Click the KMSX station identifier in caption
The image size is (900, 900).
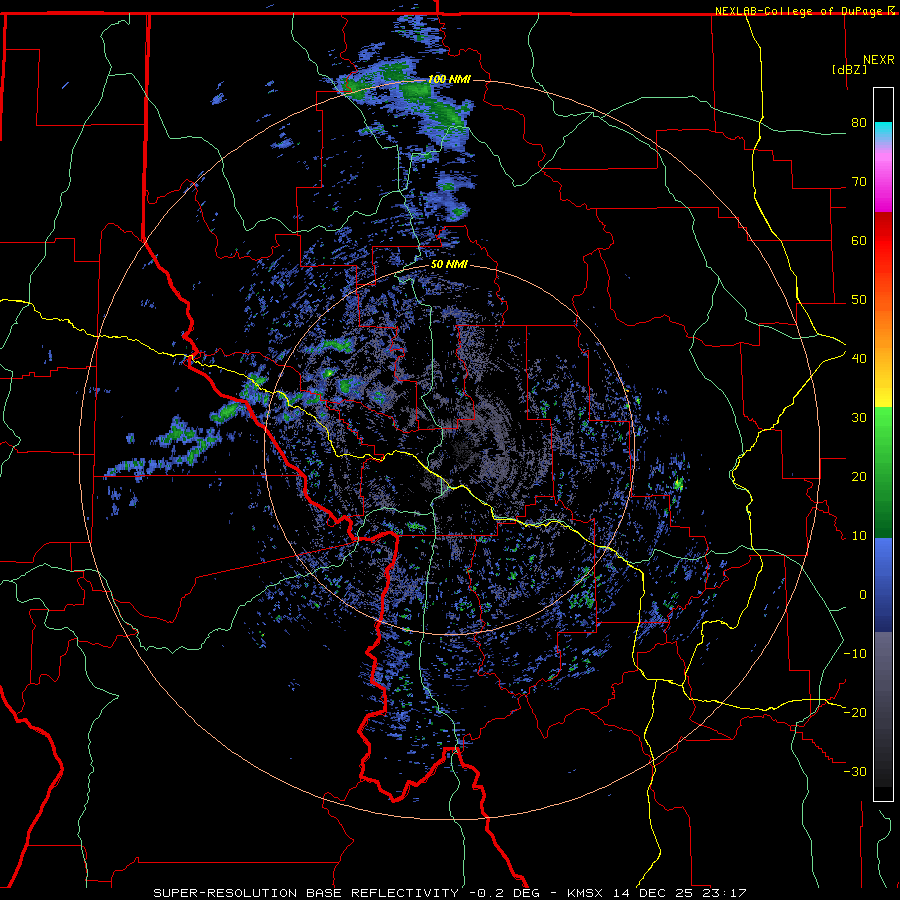tap(586, 893)
